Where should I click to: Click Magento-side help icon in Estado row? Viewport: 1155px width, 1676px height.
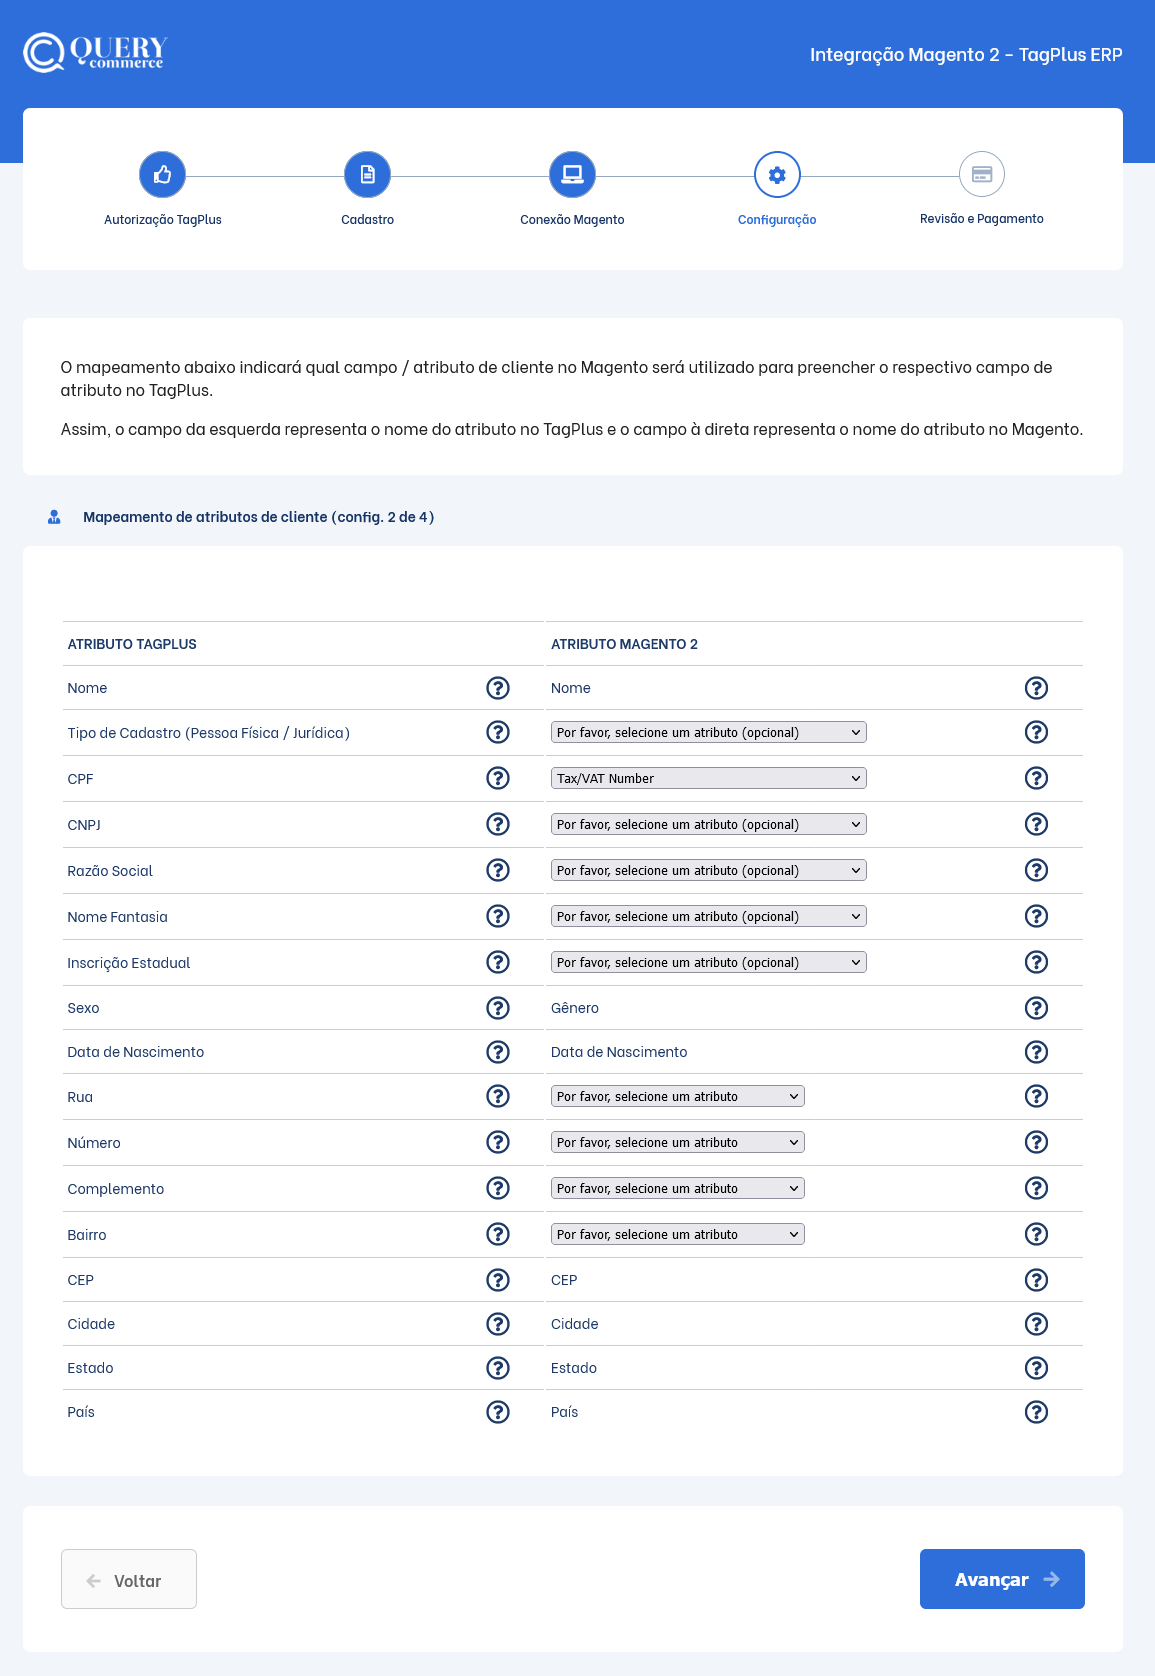click(1037, 1368)
